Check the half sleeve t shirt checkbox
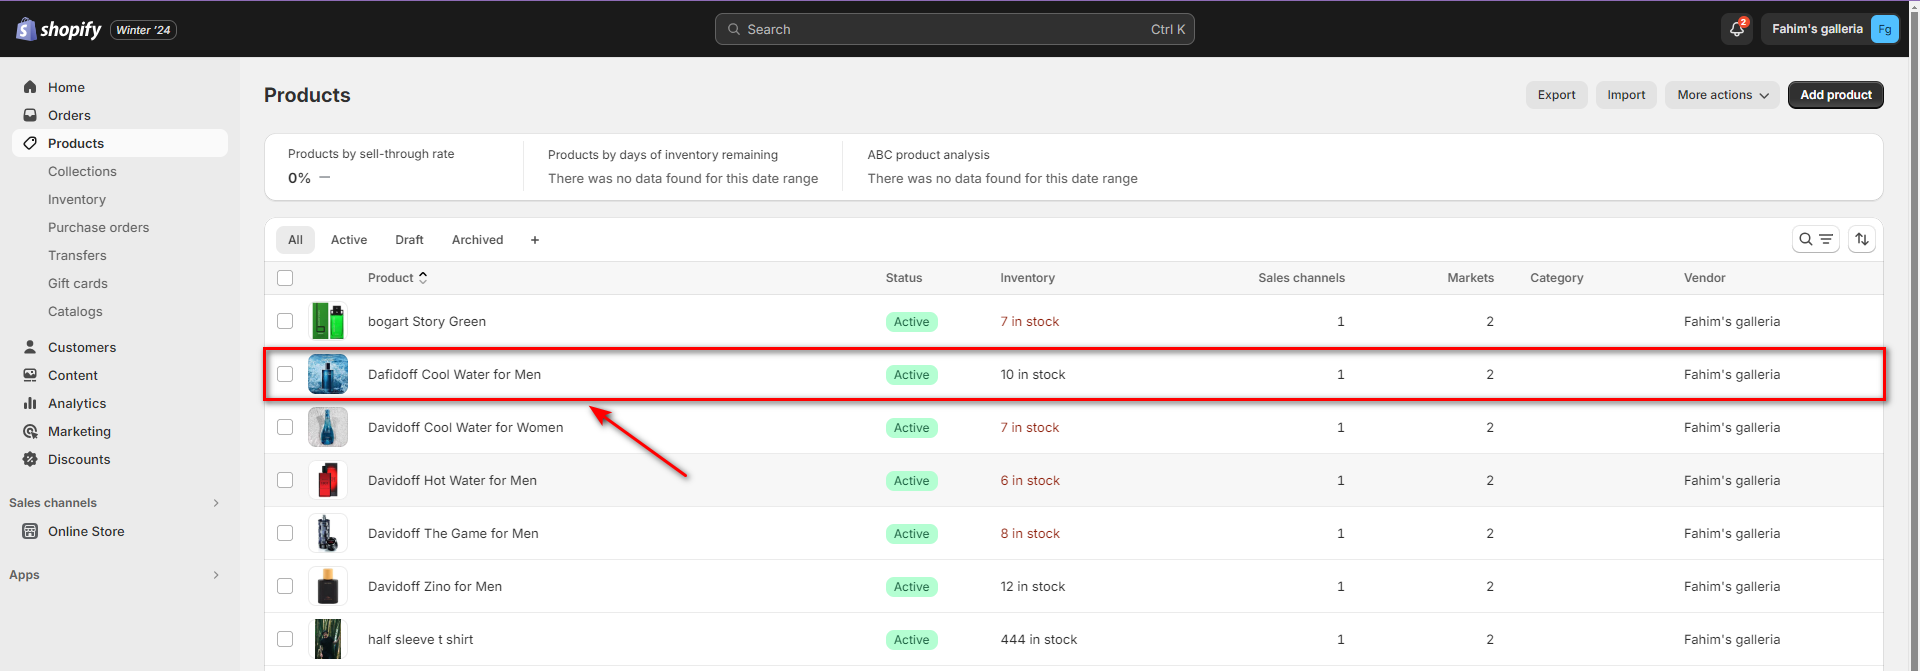 coord(285,639)
